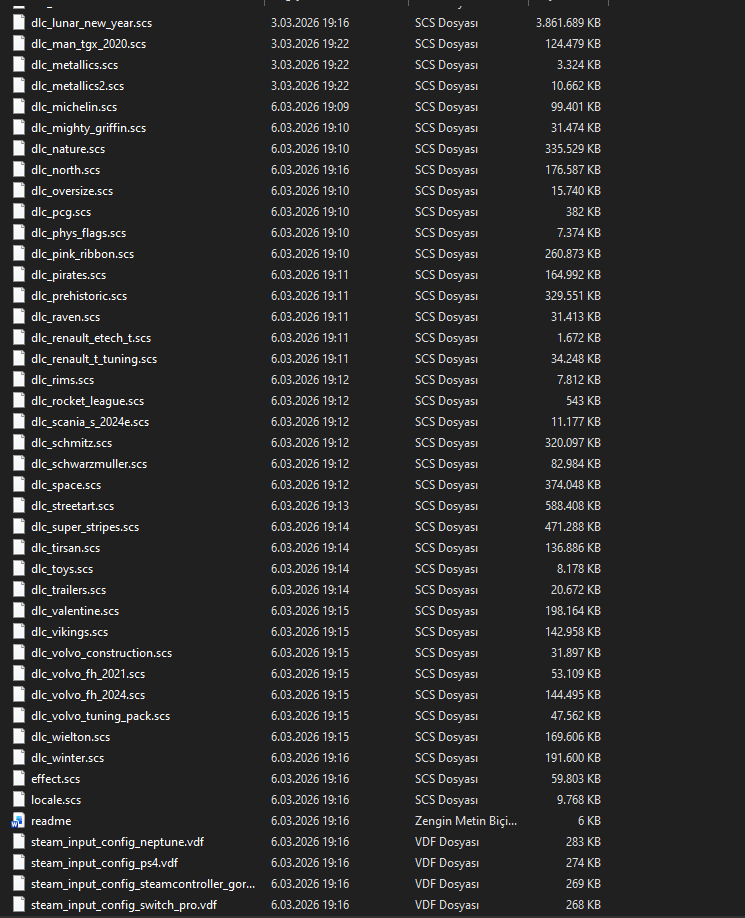Click the 283 KB size of steam_input_config_neptune
The width and height of the screenshot is (745, 918).
coord(582,842)
